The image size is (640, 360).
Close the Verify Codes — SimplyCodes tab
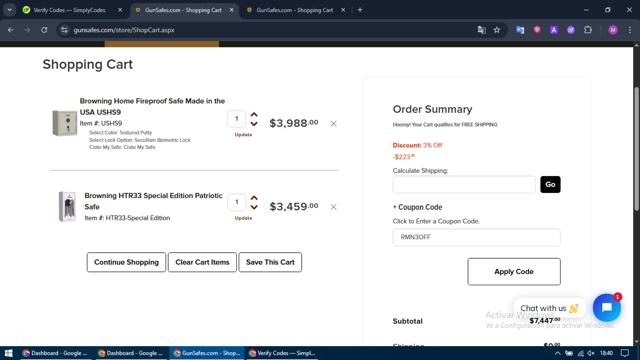(120, 10)
